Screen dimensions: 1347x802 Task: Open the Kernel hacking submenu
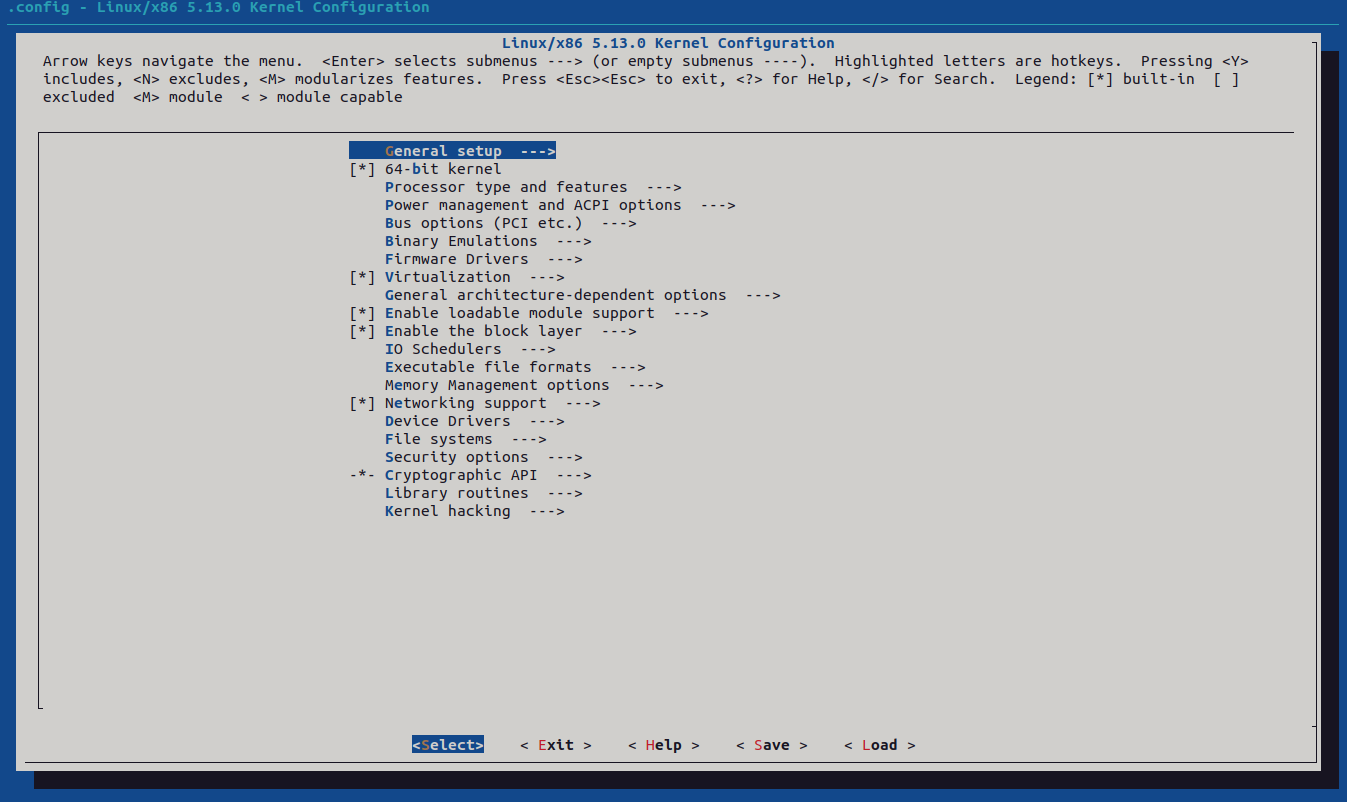coord(475,511)
